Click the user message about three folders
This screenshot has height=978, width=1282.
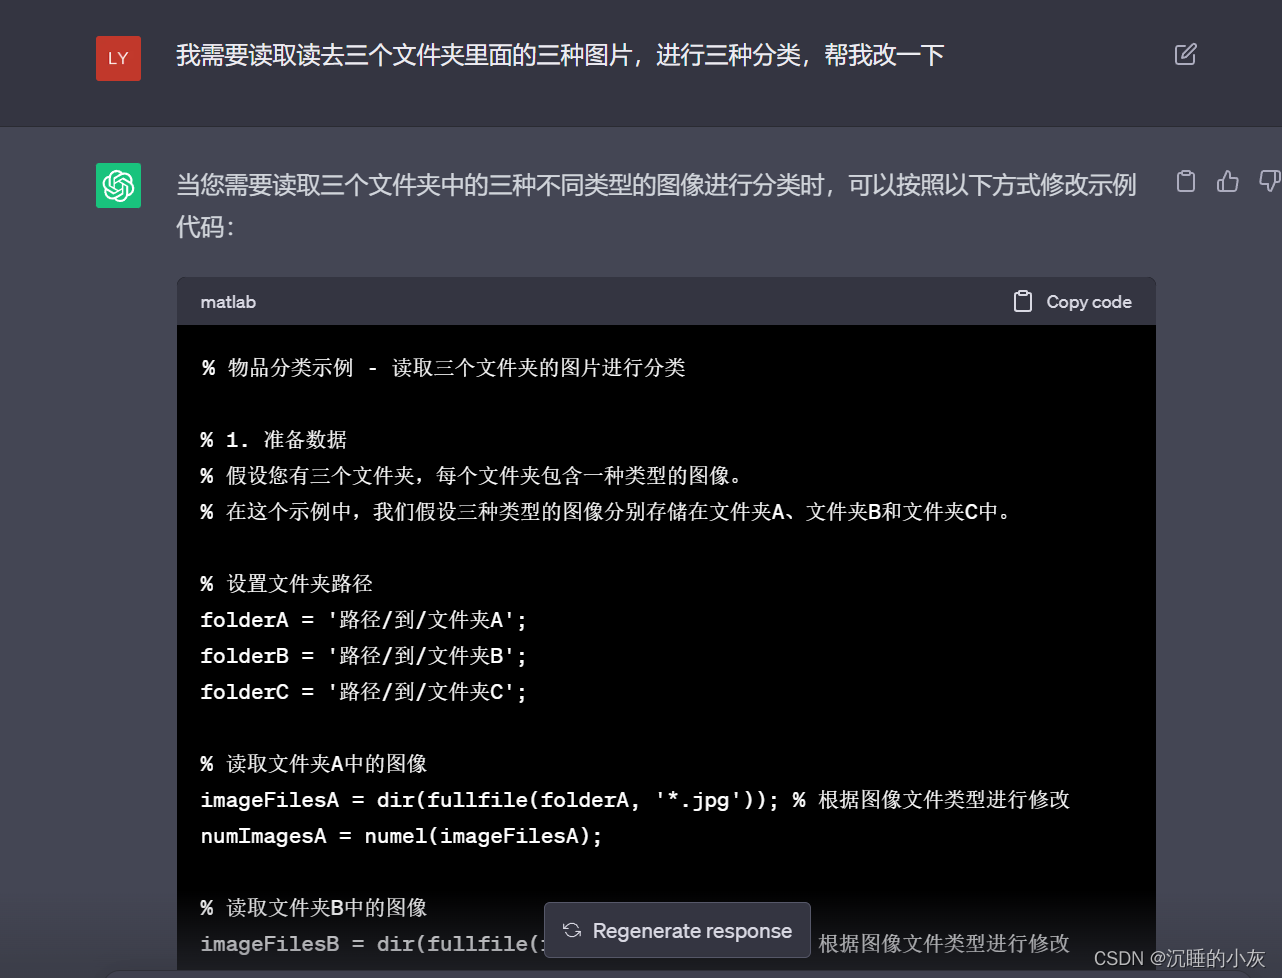pyautogui.click(x=560, y=55)
